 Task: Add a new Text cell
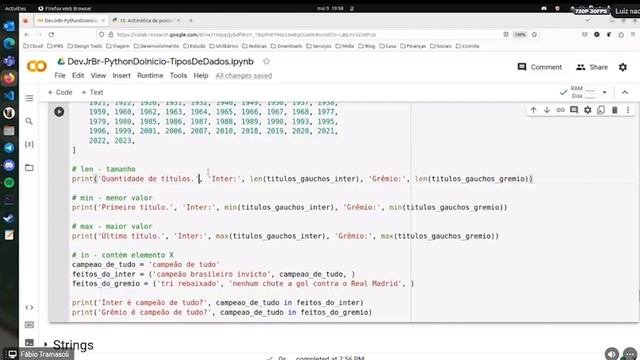point(92,92)
